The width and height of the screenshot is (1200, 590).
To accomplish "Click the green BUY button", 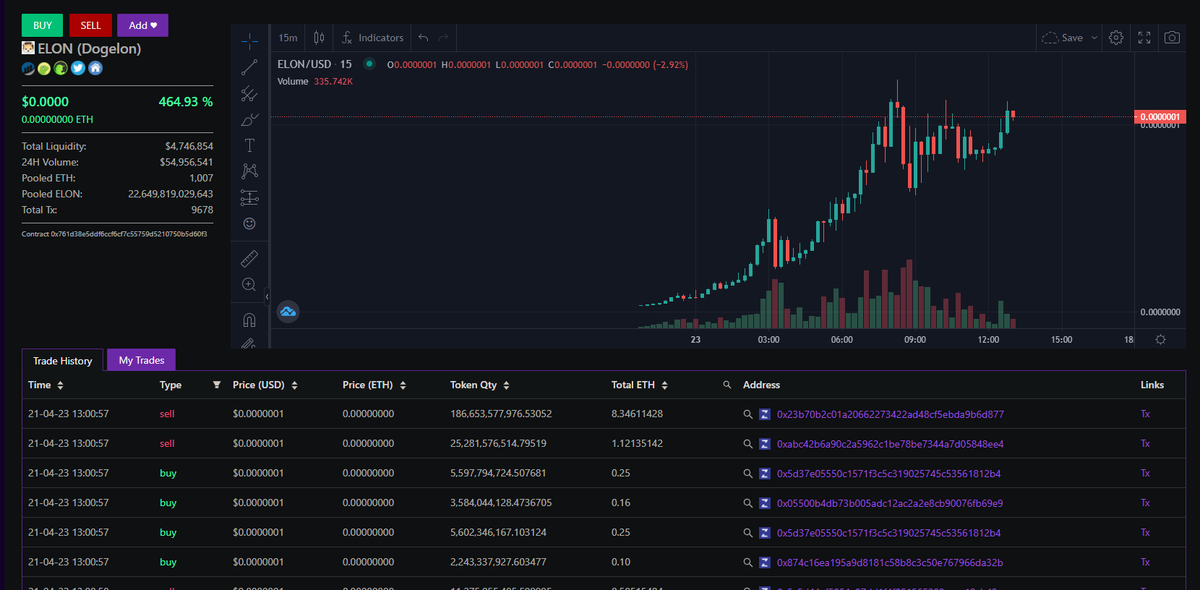I will tap(42, 25).
